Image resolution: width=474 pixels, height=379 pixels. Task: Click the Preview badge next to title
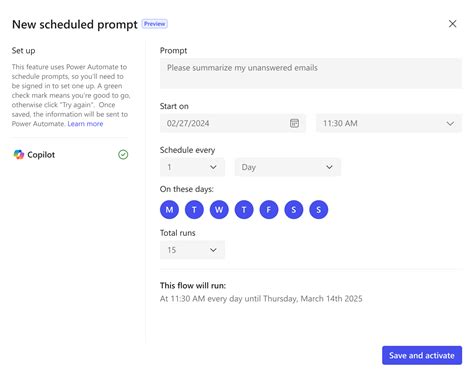[155, 24]
